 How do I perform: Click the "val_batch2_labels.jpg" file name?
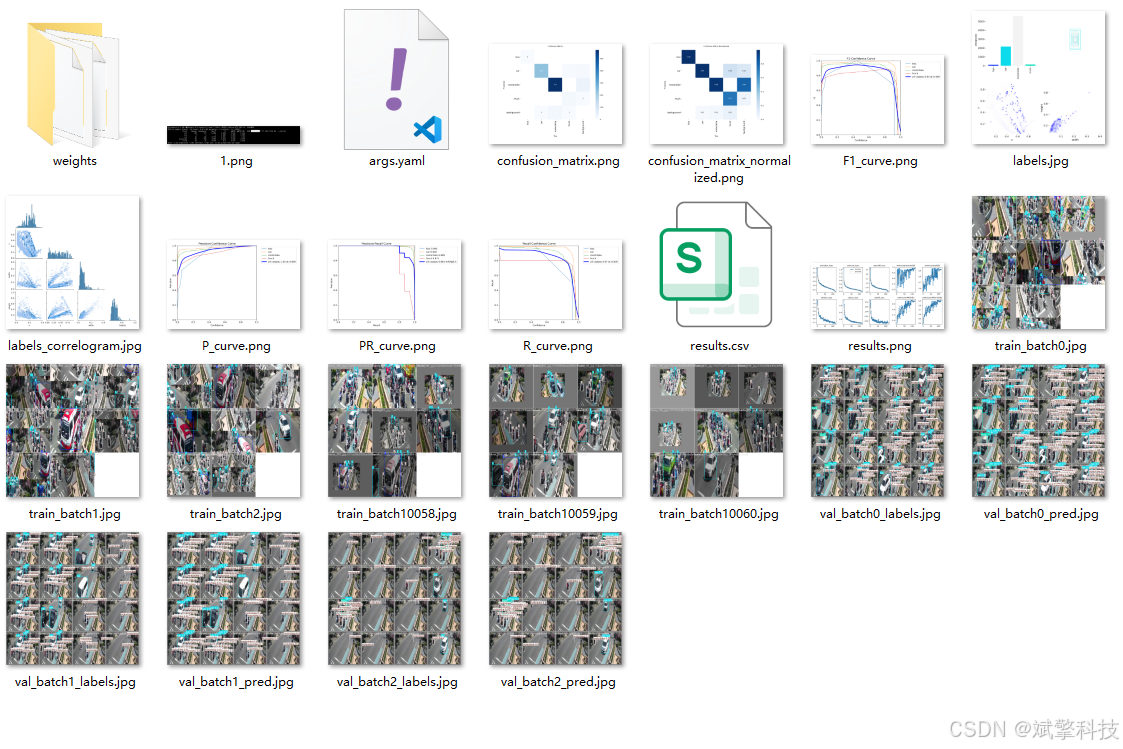click(x=397, y=682)
